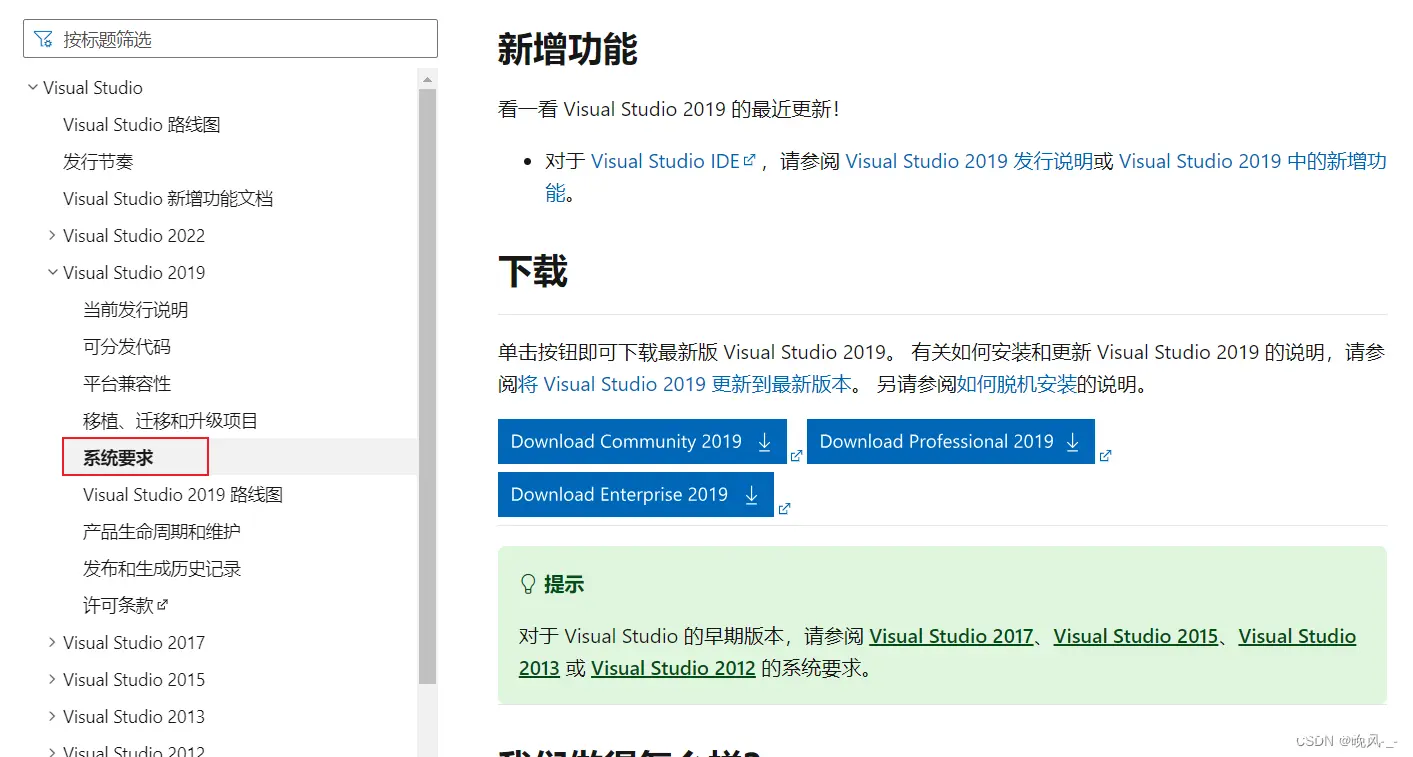Open the Visual Studio IDE link
The height and width of the screenshot is (757, 1413).
pyautogui.click(x=665, y=161)
